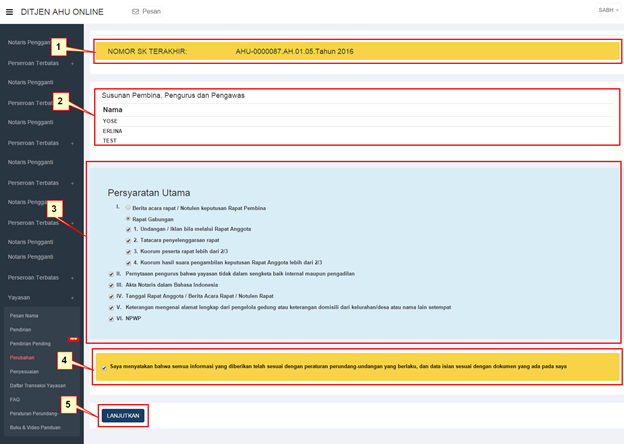Expand the Yayasan sidebar menu
Screen dimensions: 624x444
[40, 297]
